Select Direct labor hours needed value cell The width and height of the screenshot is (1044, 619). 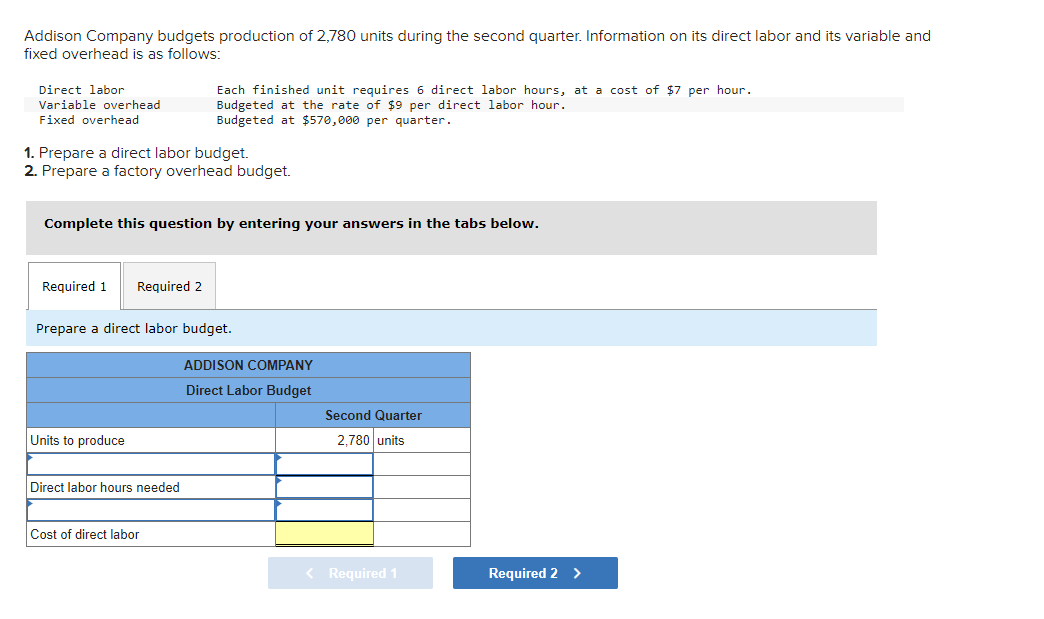[x=324, y=487]
